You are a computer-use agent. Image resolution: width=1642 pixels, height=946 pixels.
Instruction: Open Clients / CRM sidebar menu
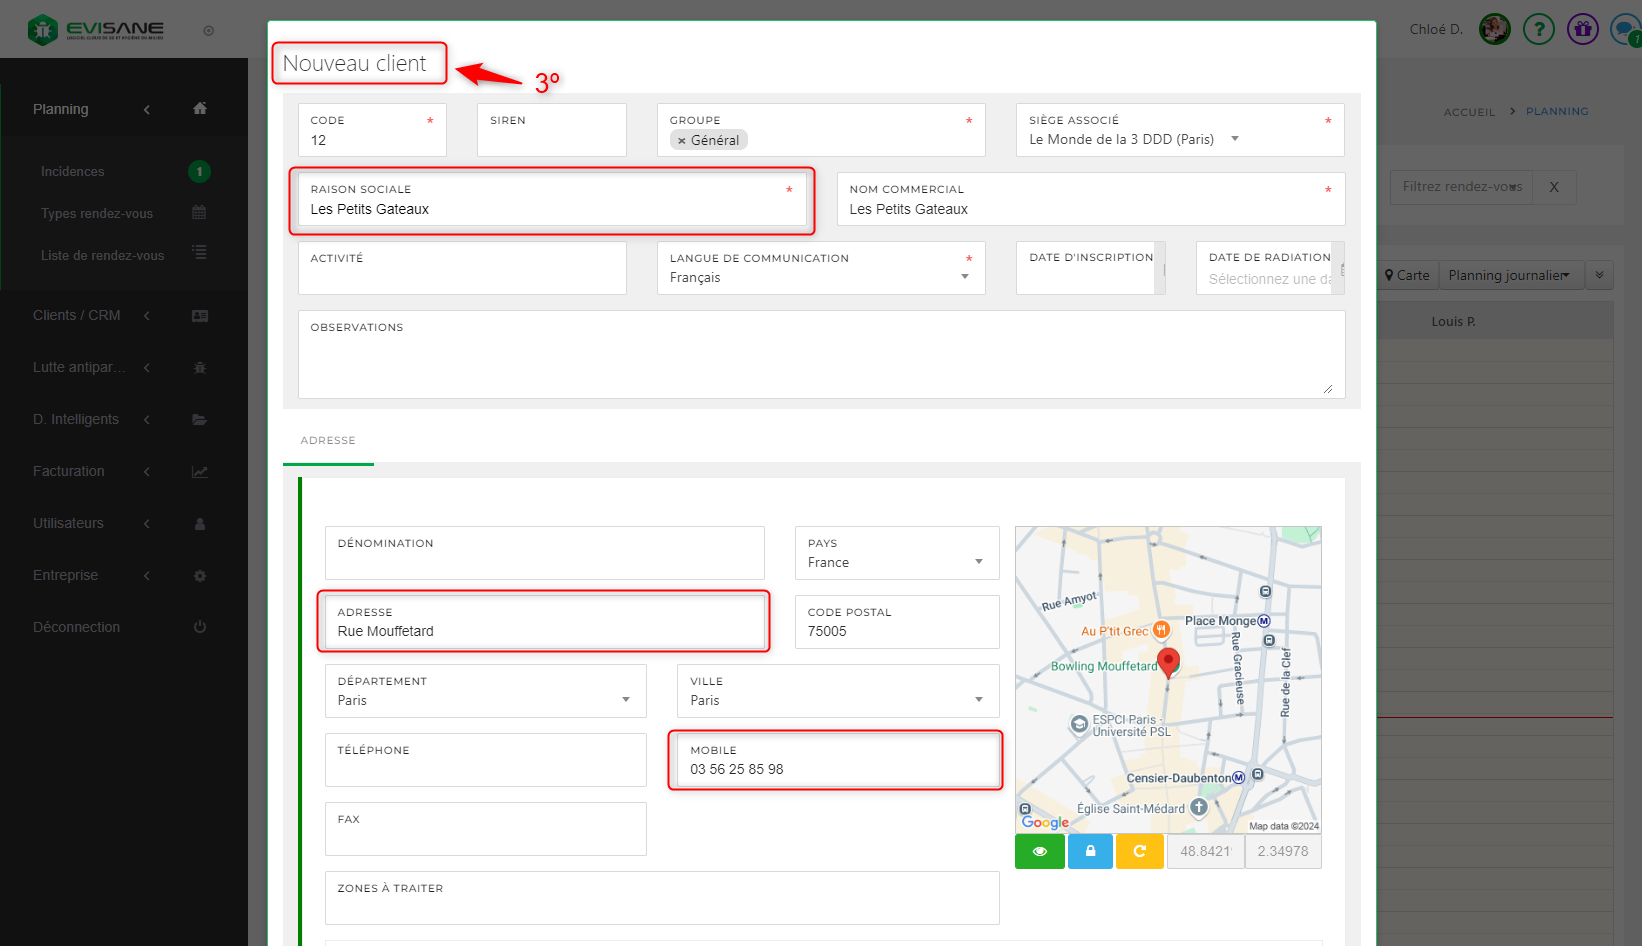tap(77, 315)
